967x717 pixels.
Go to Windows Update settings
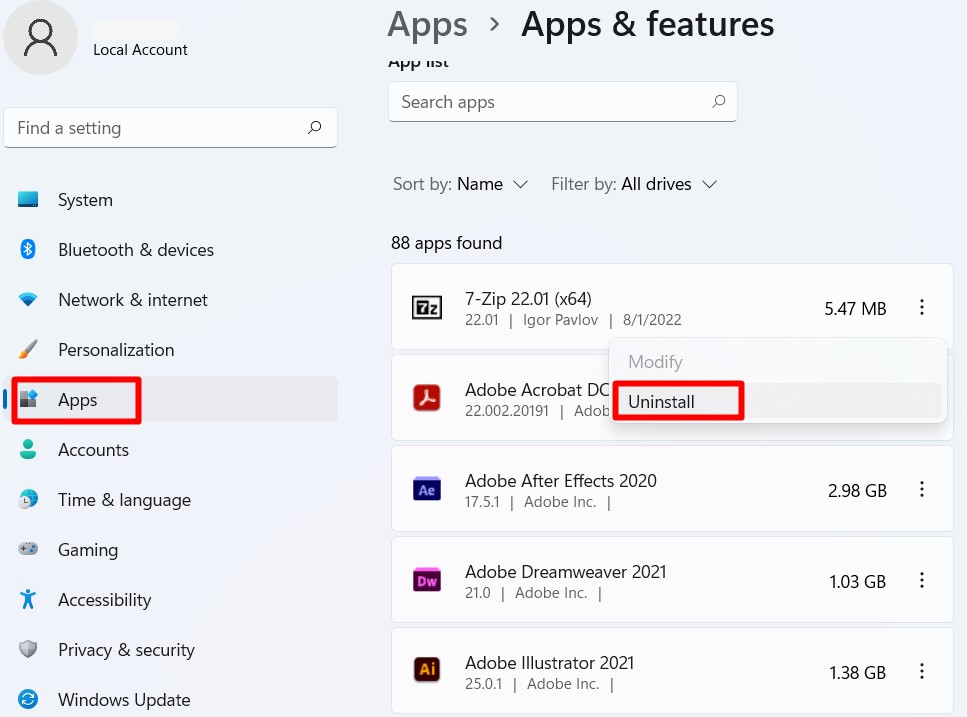click(123, 700)
